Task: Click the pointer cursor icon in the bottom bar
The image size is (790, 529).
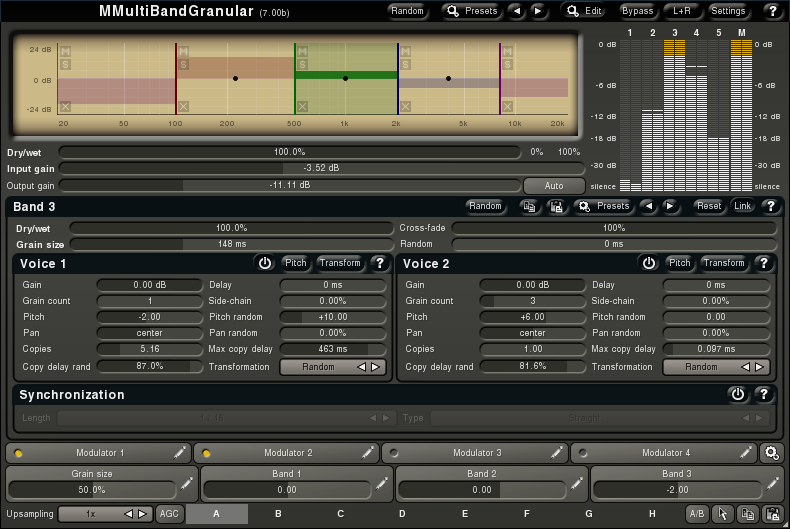Action: point(722,514)
